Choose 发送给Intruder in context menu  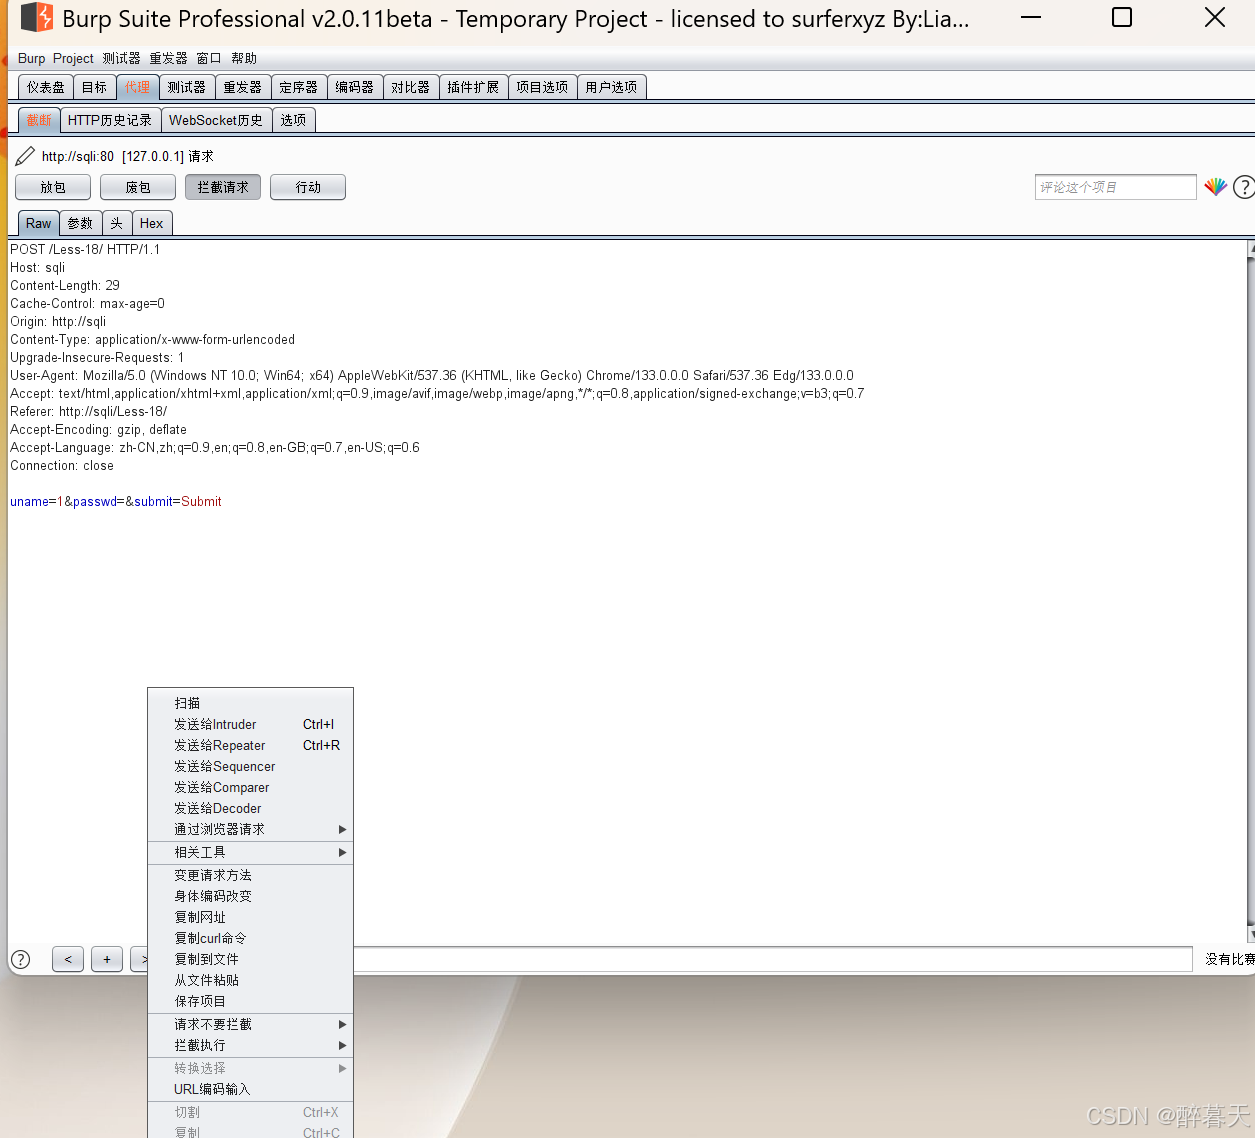click(250, 724)
